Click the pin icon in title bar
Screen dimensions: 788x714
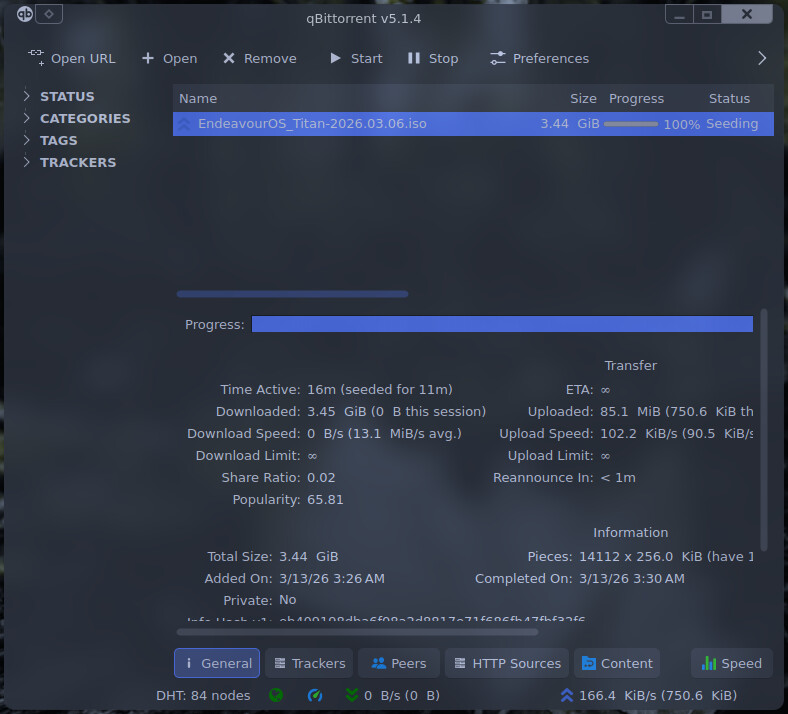pyautogui.click(x=51, y=14)
